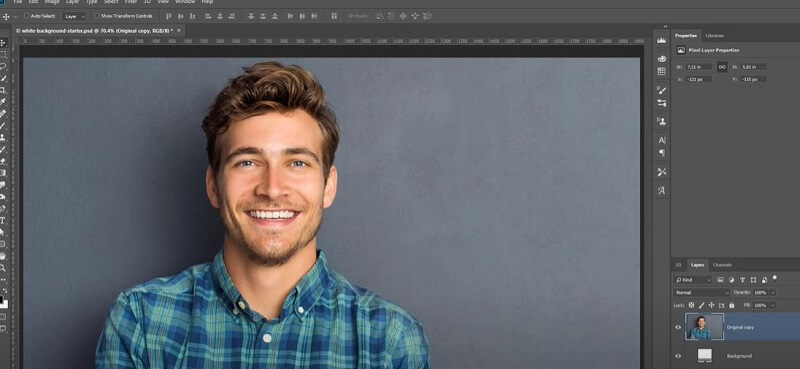The width and height of the screenshot is (800, 369).
Task: Open the Kind filter dropdown
Action: (x=692, y=280)
